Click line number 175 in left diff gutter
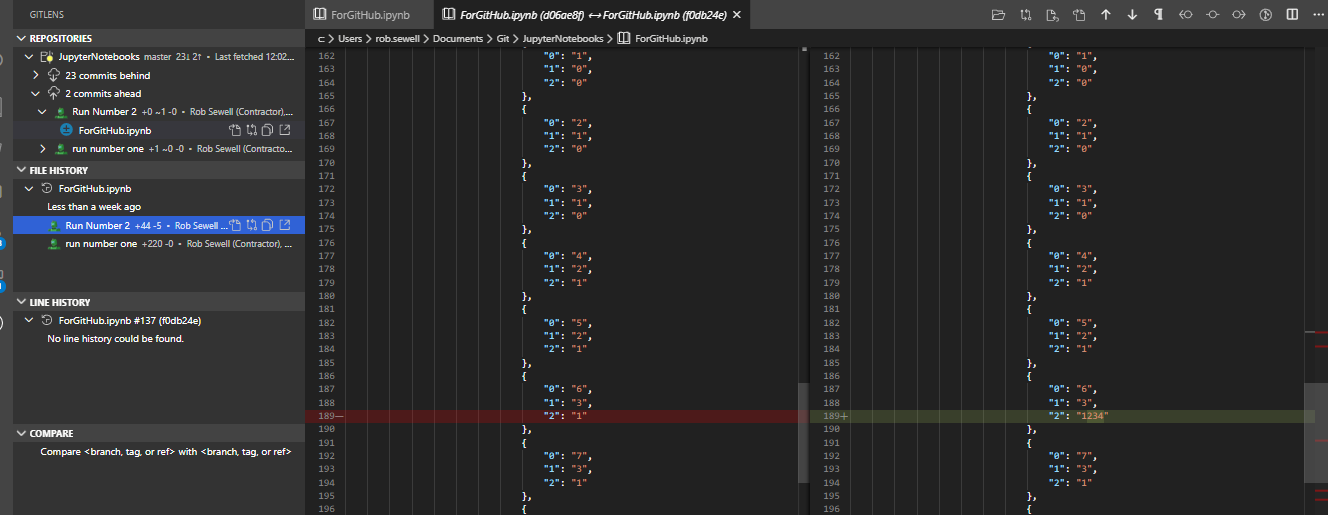Image resolution: width=1328 pixels, height=515 pixels. click(327, 228)
